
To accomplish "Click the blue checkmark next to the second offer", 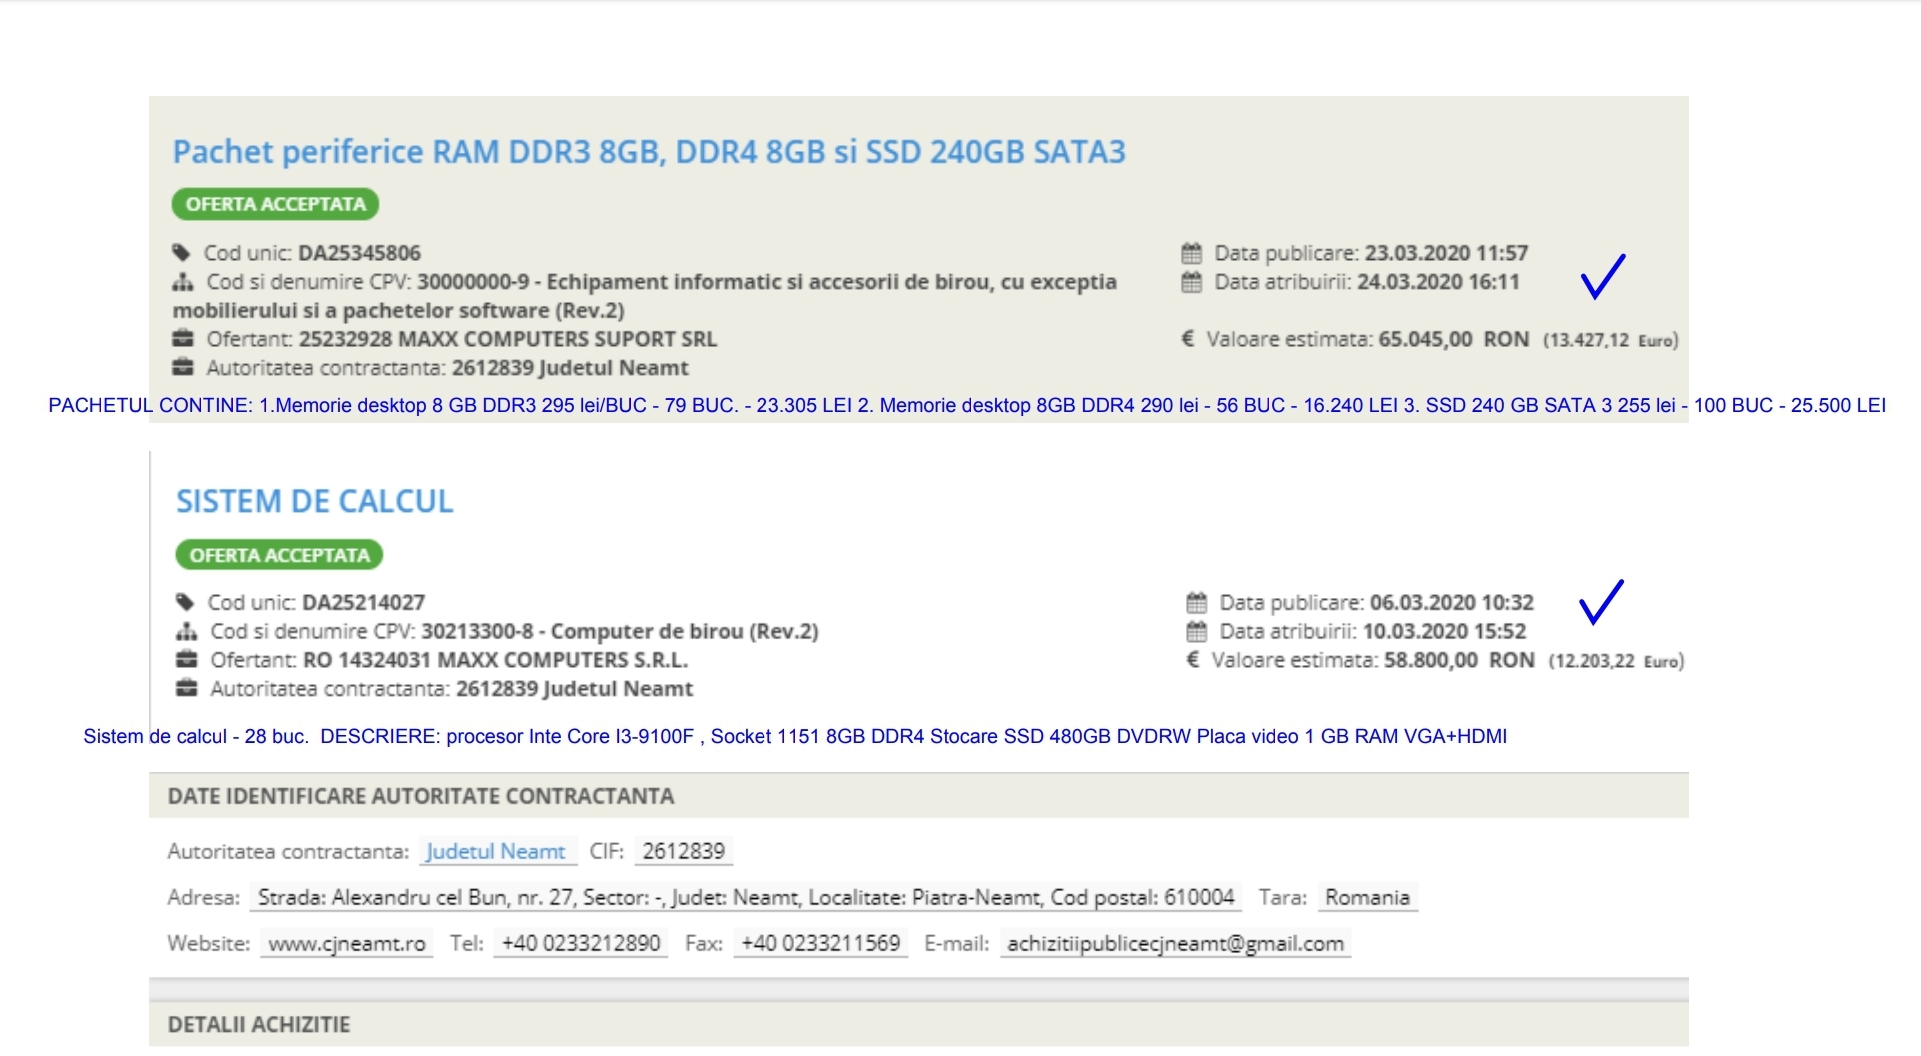I will click(1600, 602).
